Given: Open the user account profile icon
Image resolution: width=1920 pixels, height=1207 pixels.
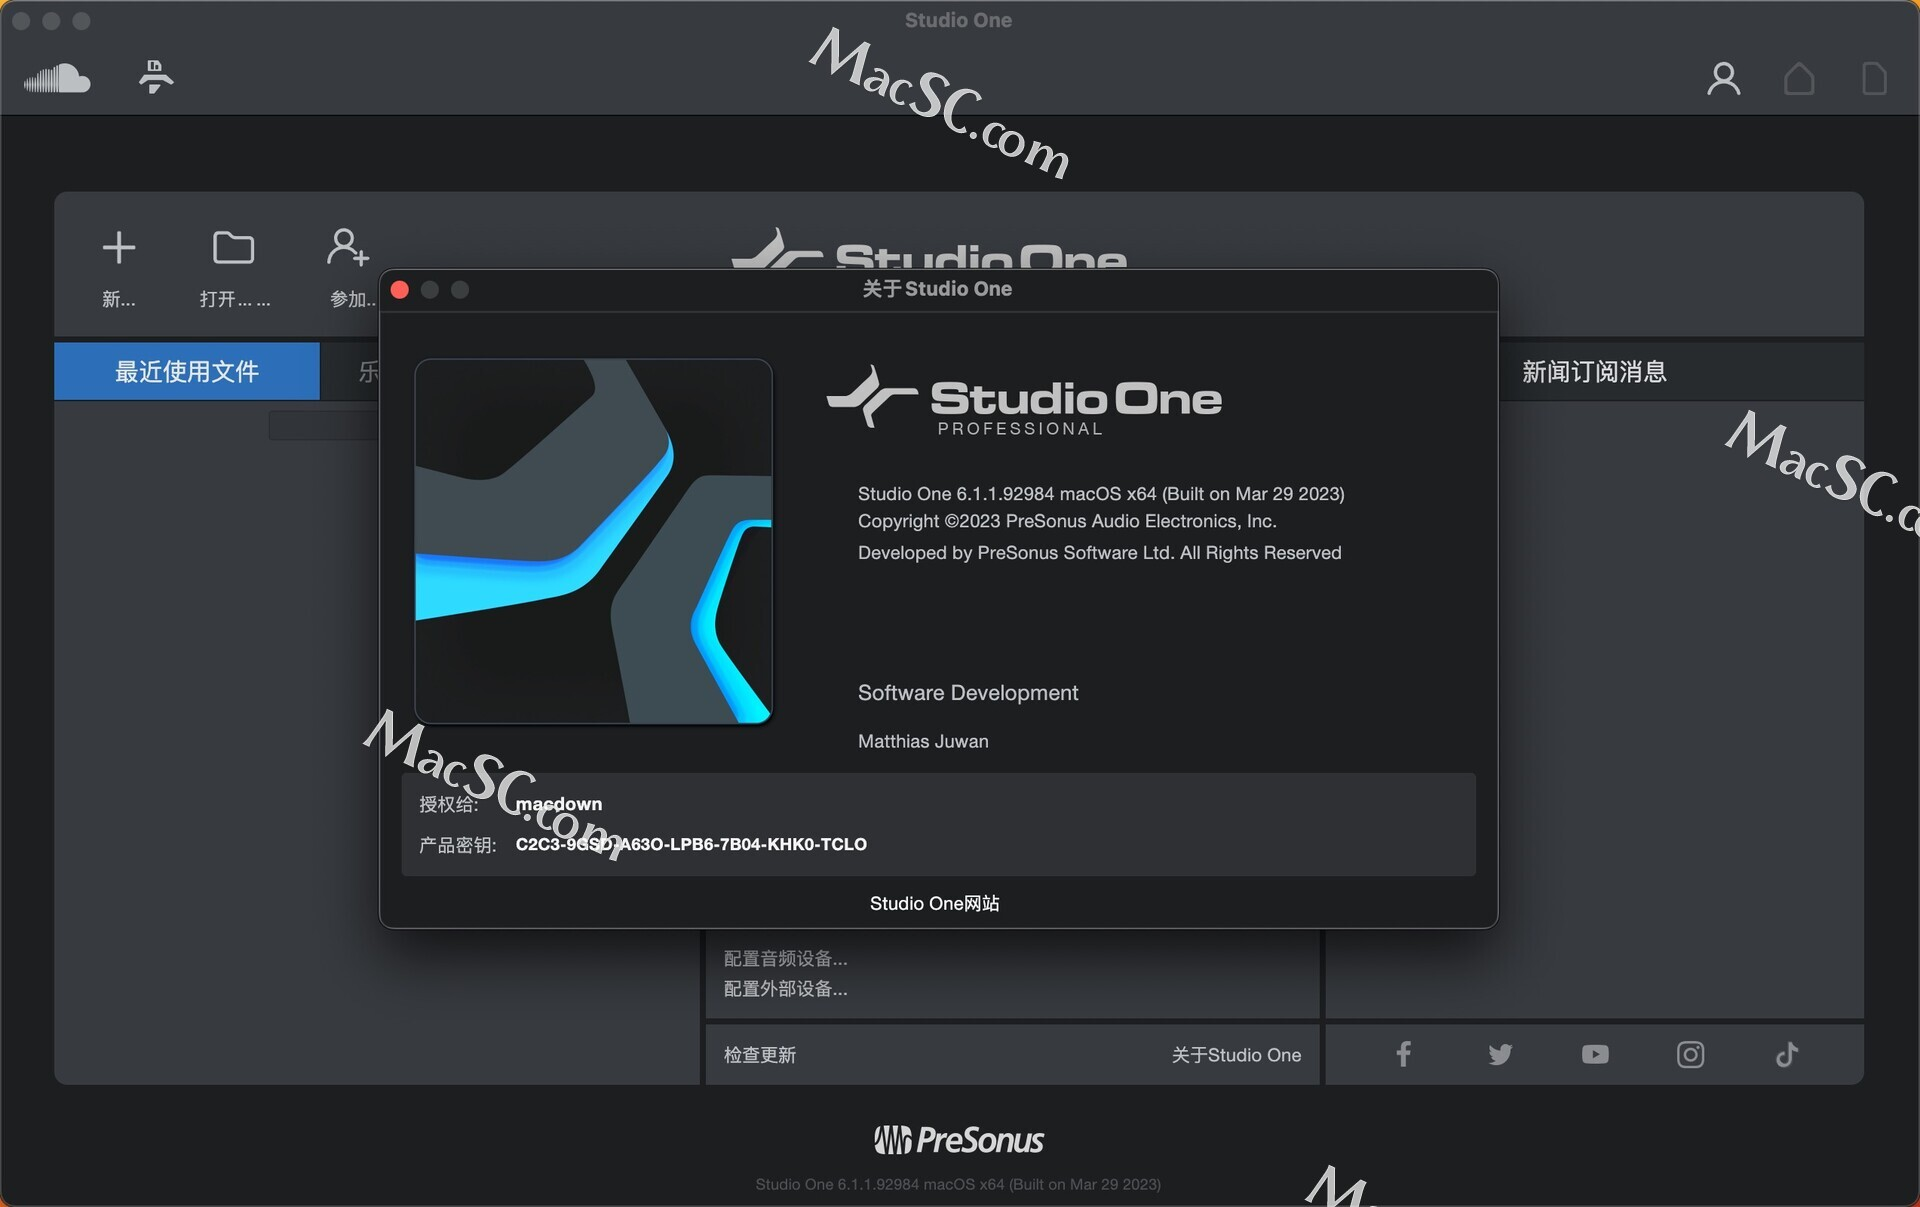Looking at the screenshot, I should tap(1724, 78).
